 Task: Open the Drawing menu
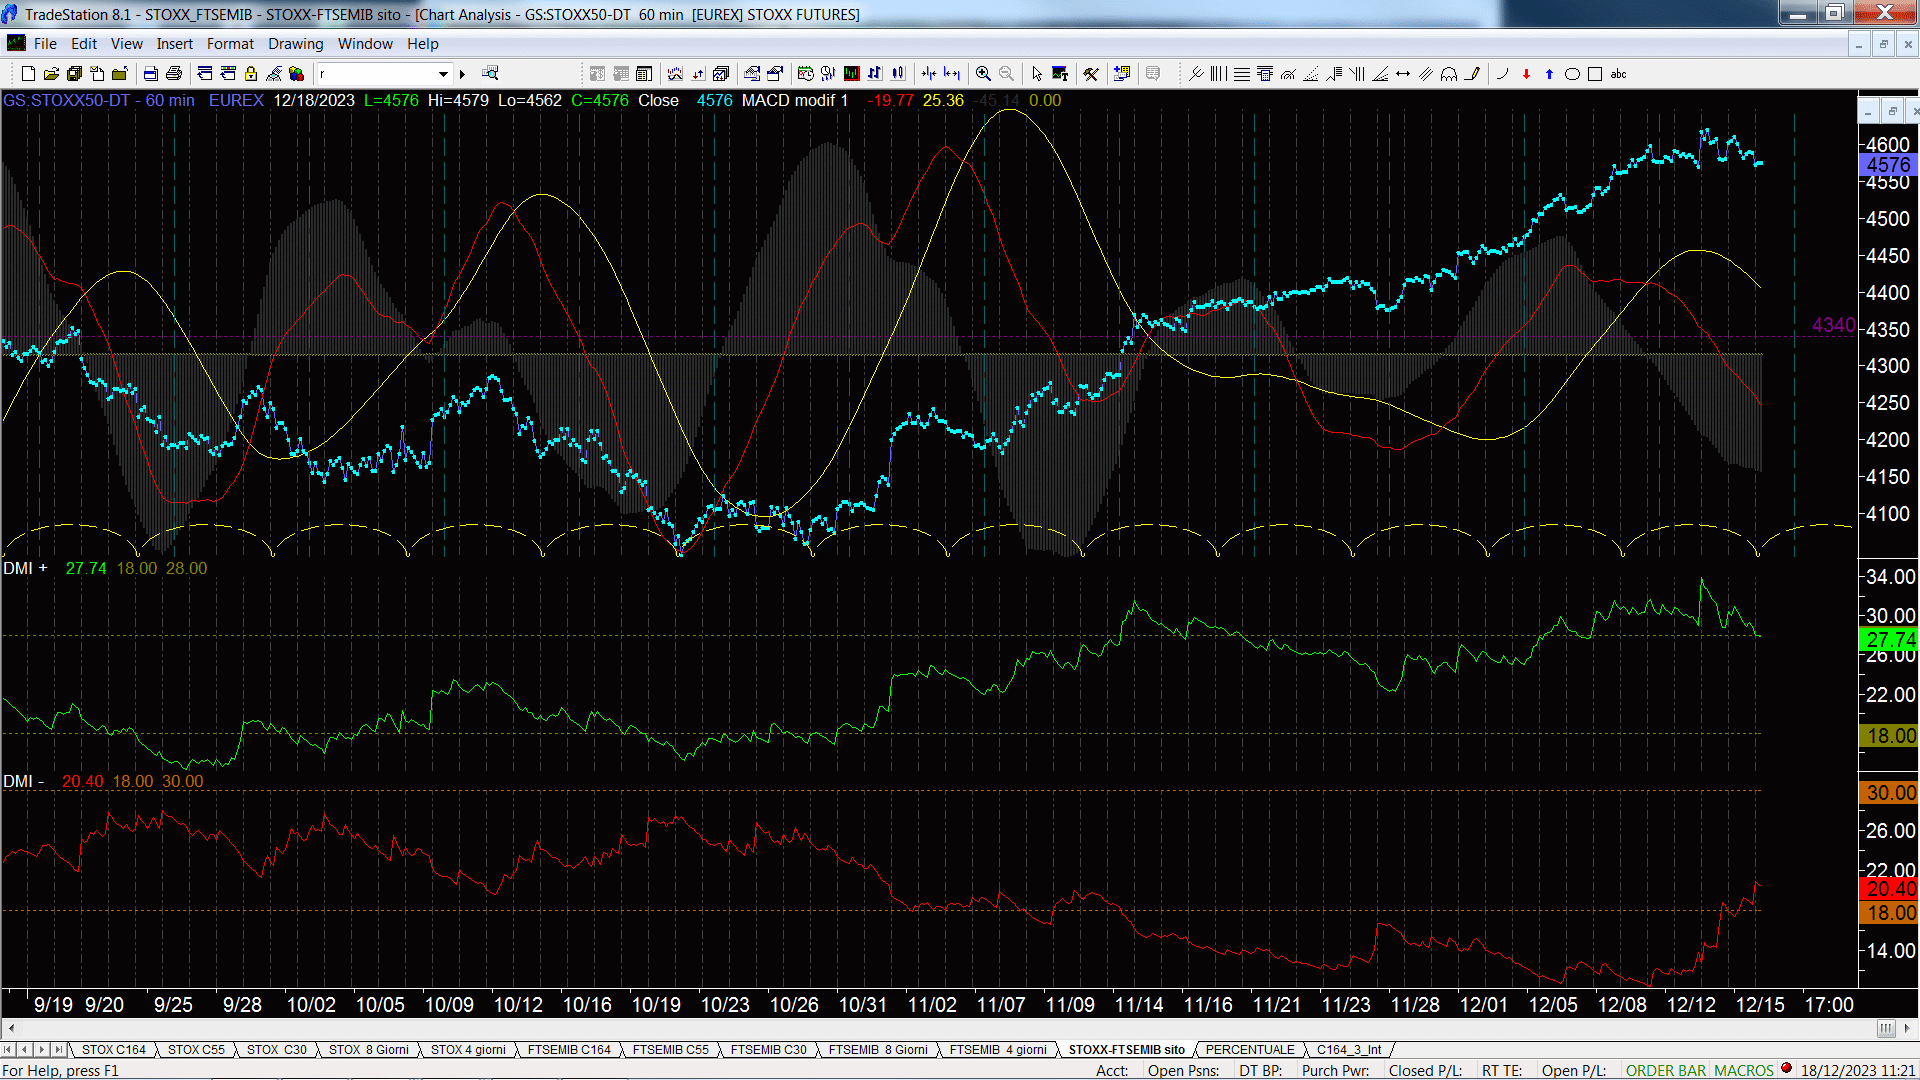pyautogui.click(x=296, y=44)
